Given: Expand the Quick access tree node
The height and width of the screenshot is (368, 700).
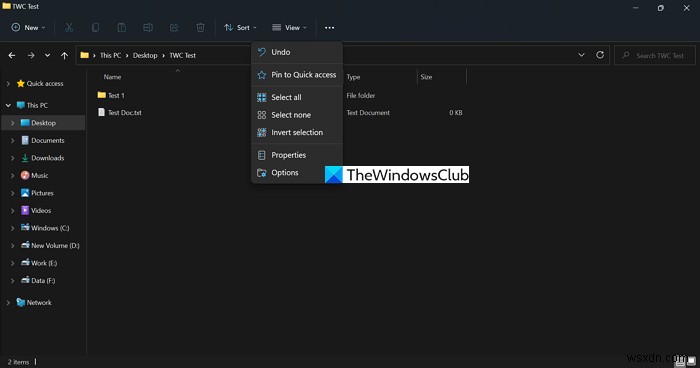Looking at the screenshot, I should click(x=8, y=84).
